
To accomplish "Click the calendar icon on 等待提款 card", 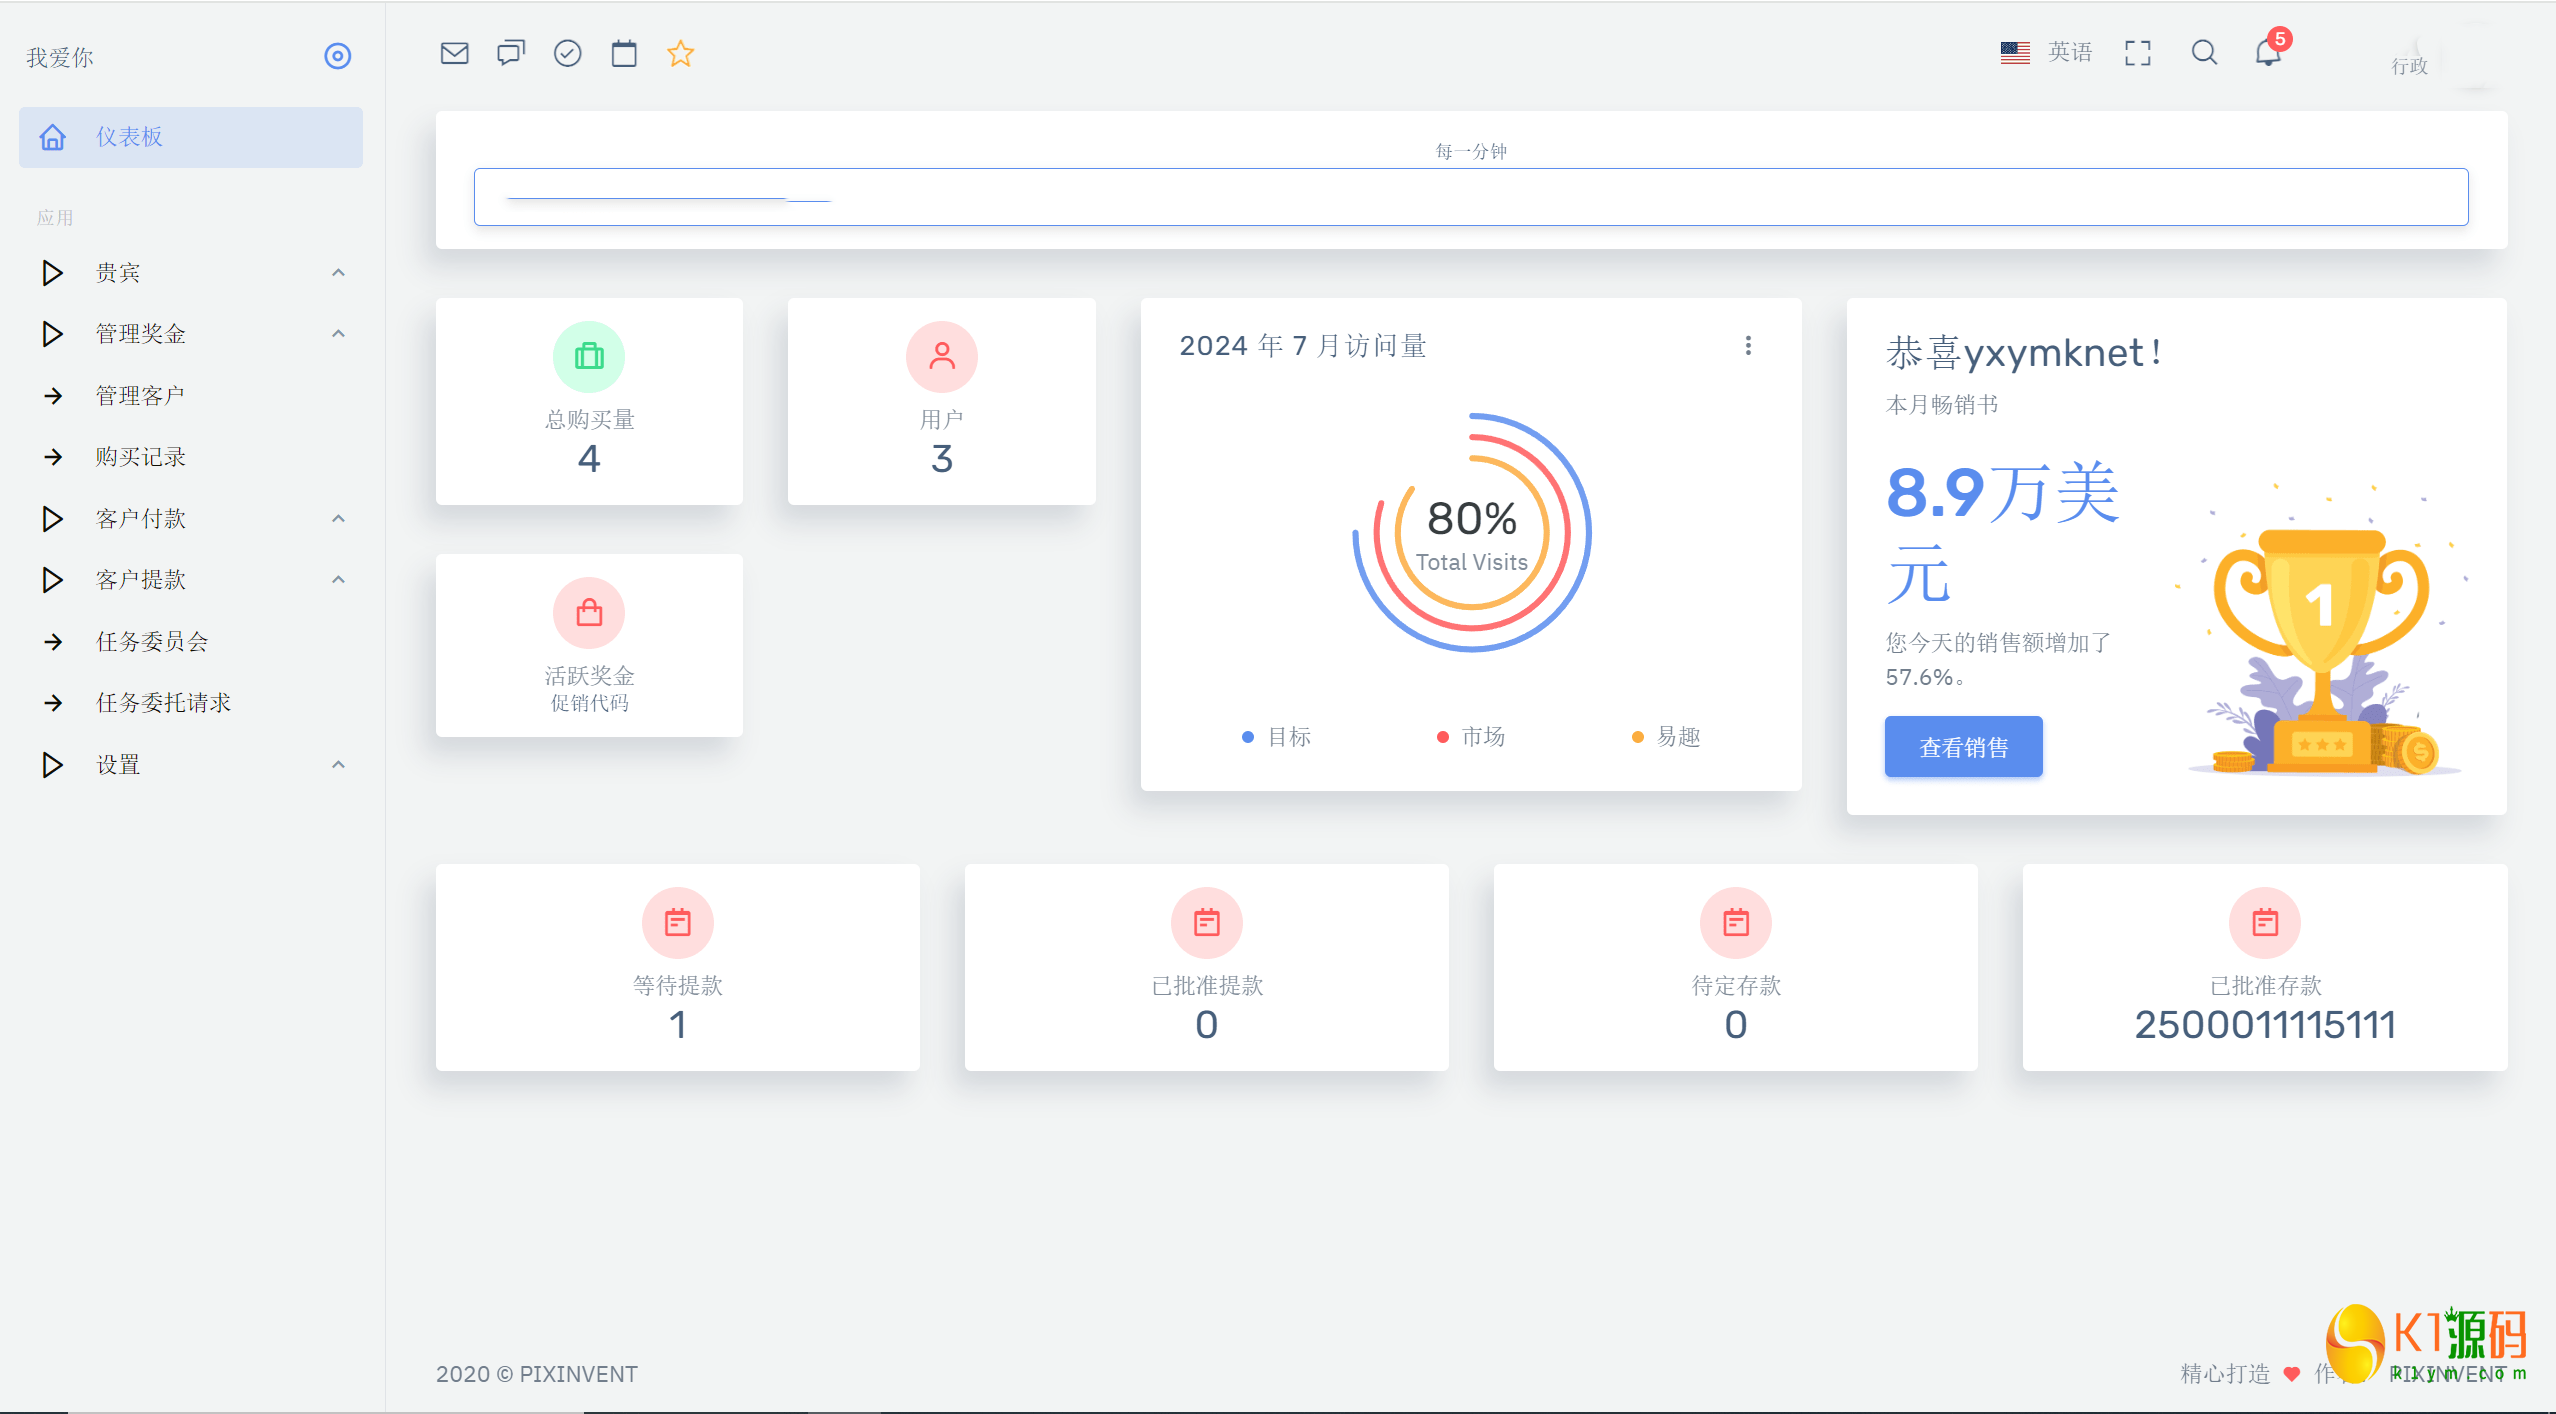I will (678, 923).
